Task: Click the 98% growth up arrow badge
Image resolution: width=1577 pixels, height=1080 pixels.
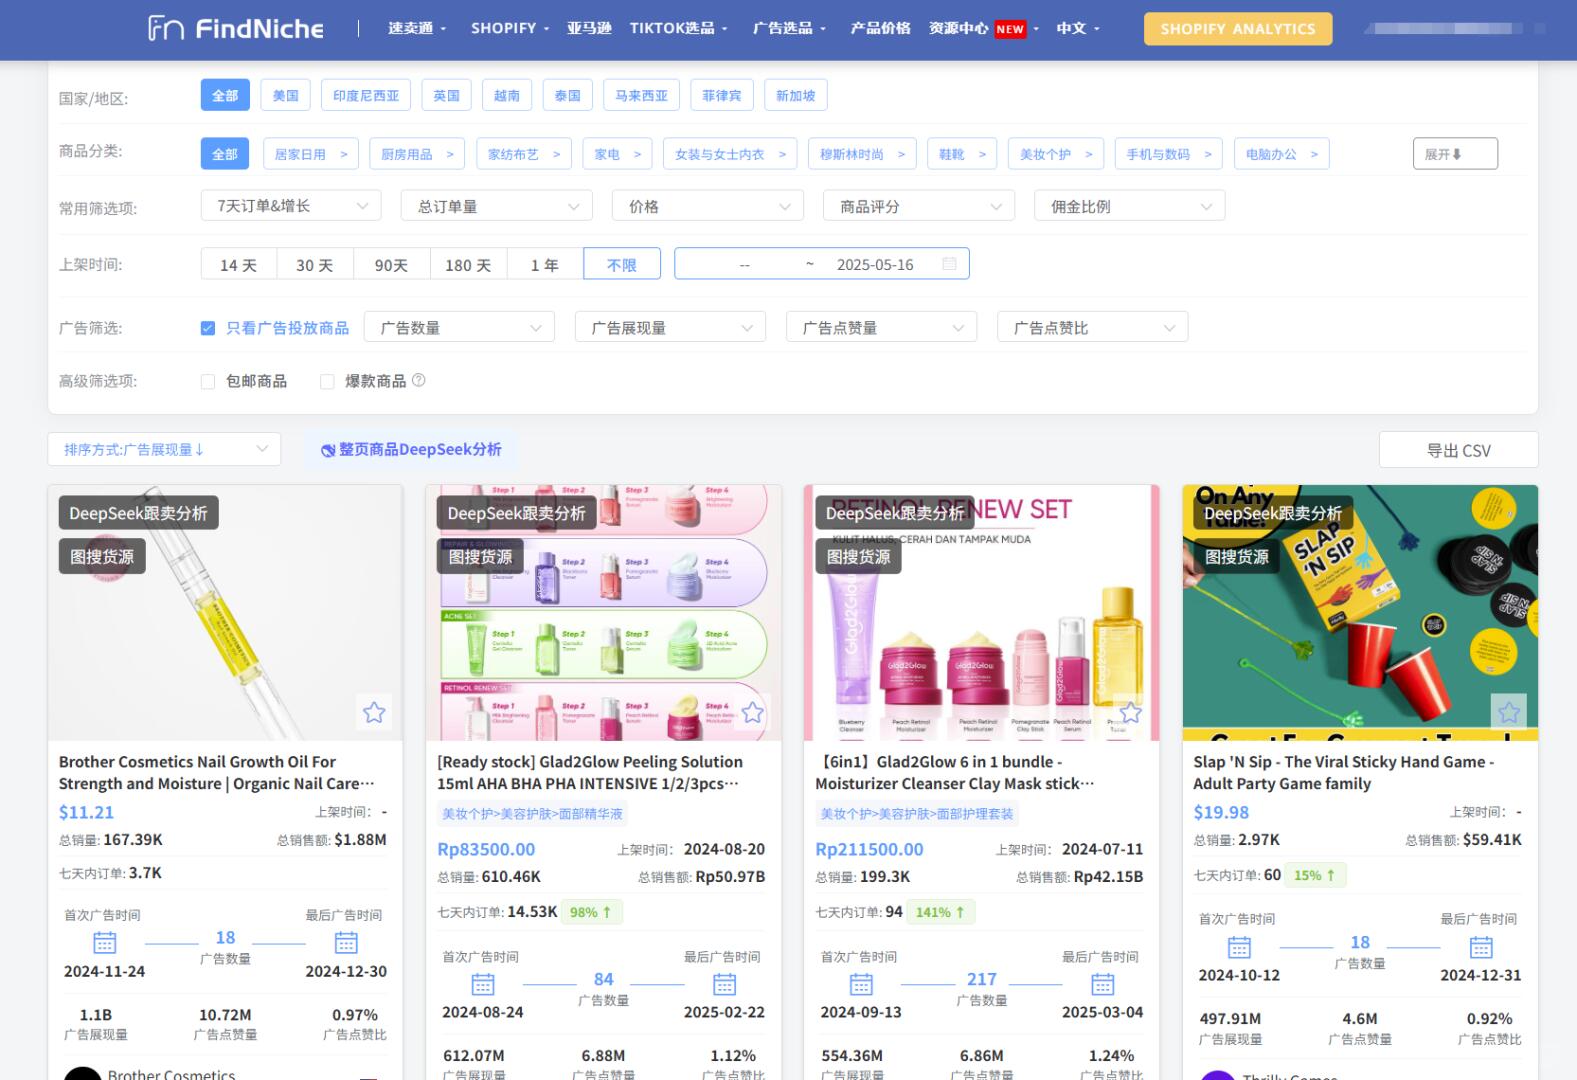Action: (x=591, y=912)
